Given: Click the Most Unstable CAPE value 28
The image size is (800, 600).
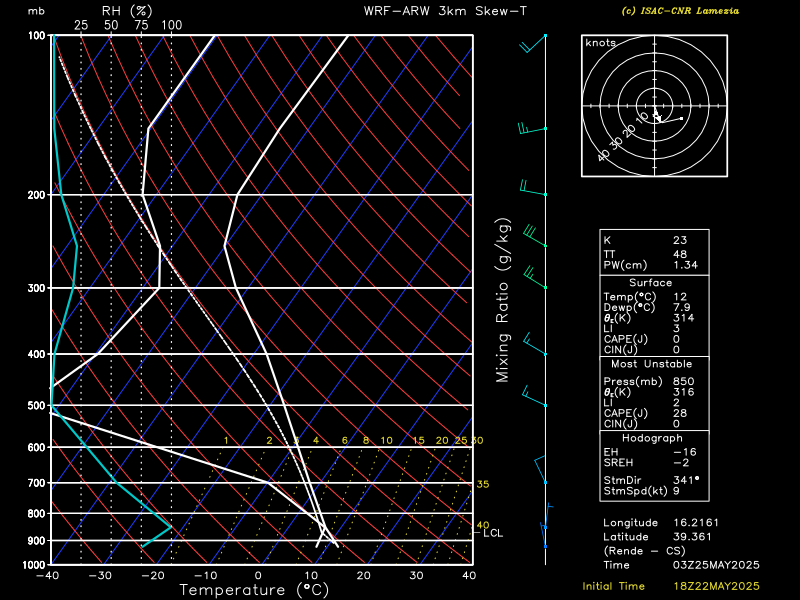Looking at the screenshot, I should 680,413.
